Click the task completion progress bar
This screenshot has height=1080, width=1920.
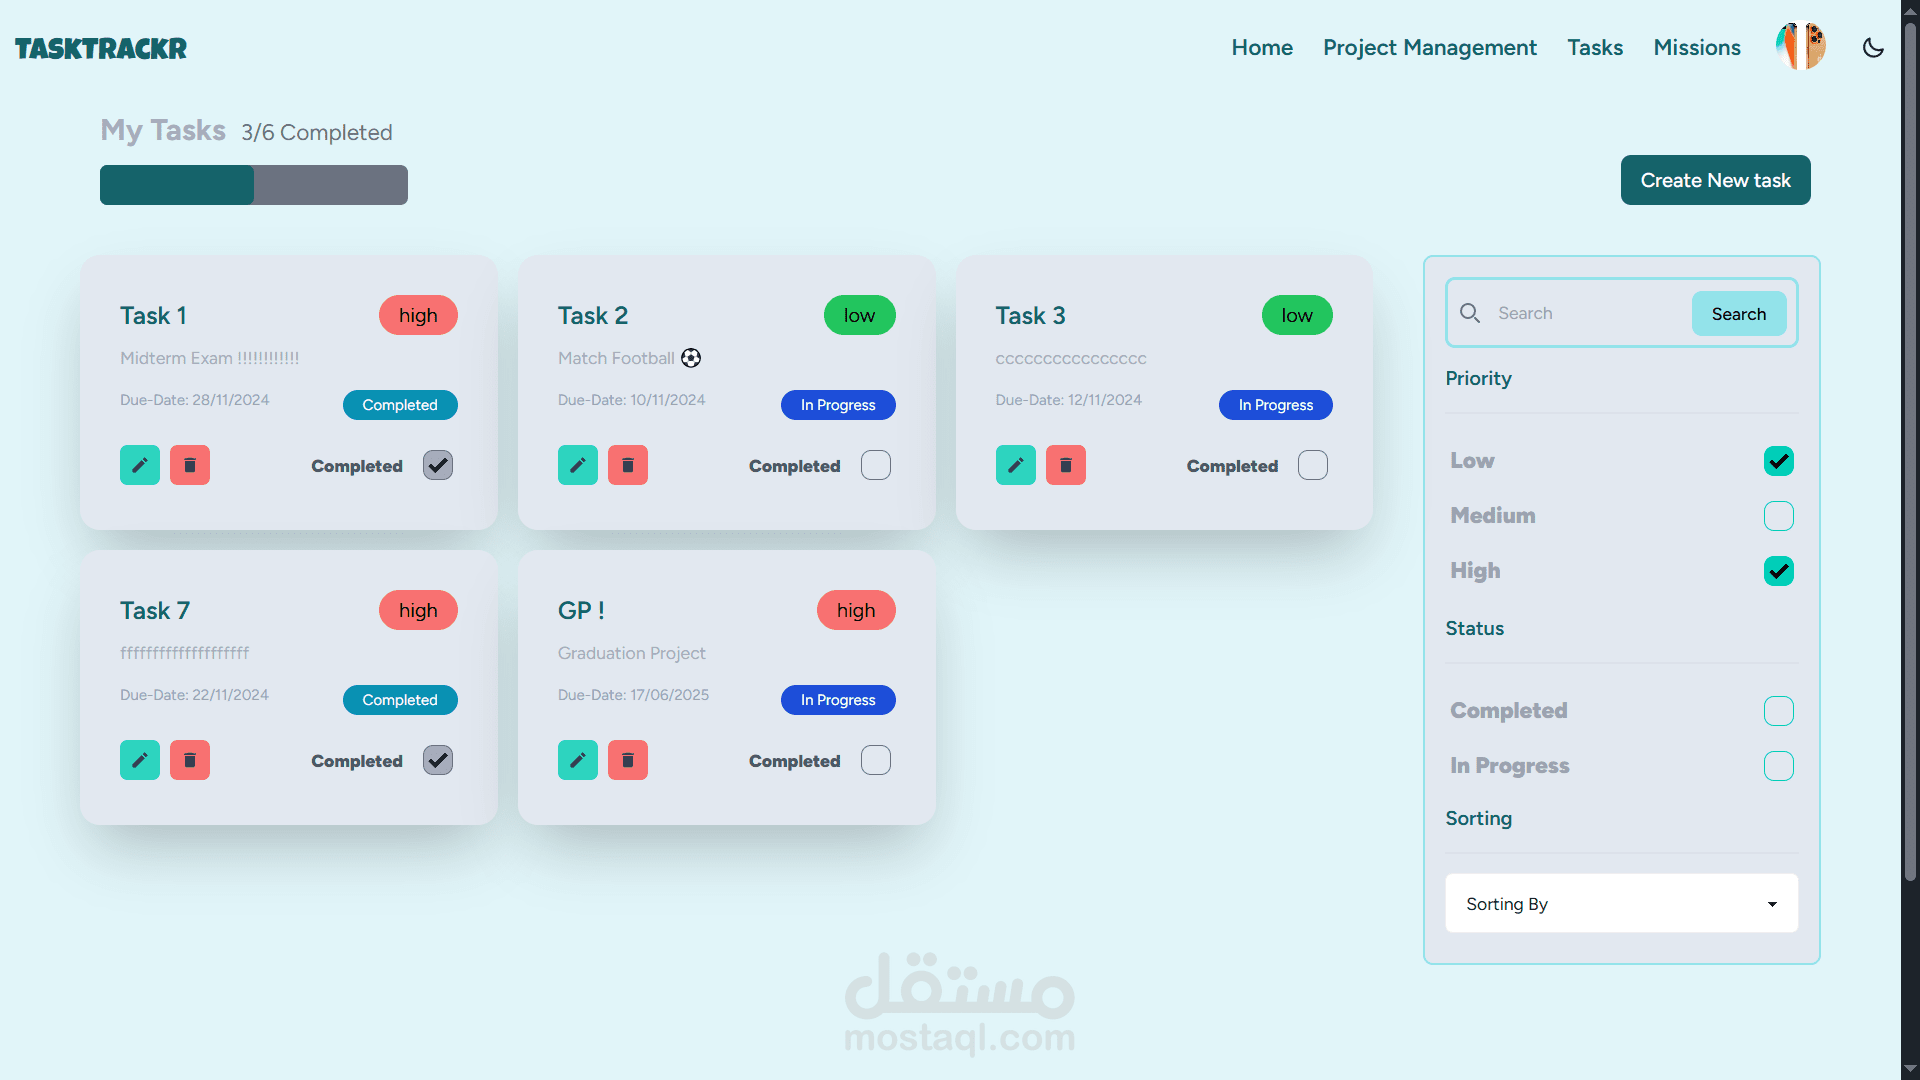[254, 185]
